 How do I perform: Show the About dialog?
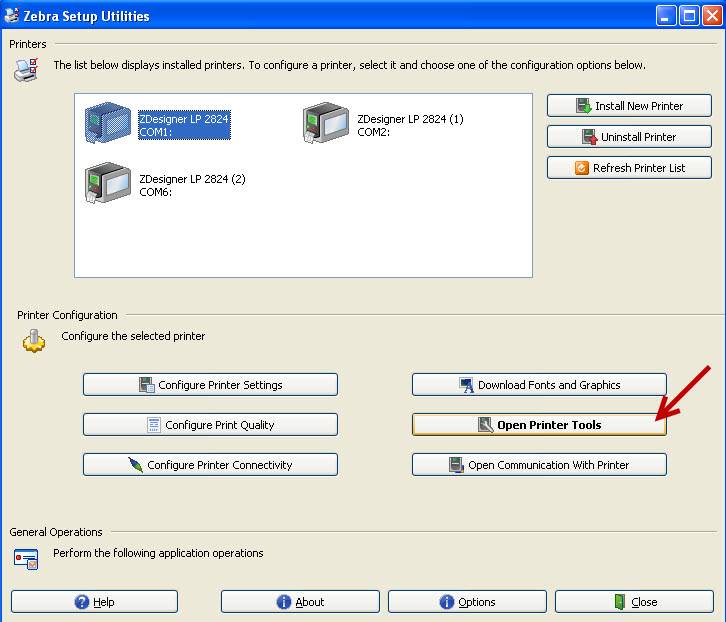(300, 602)
